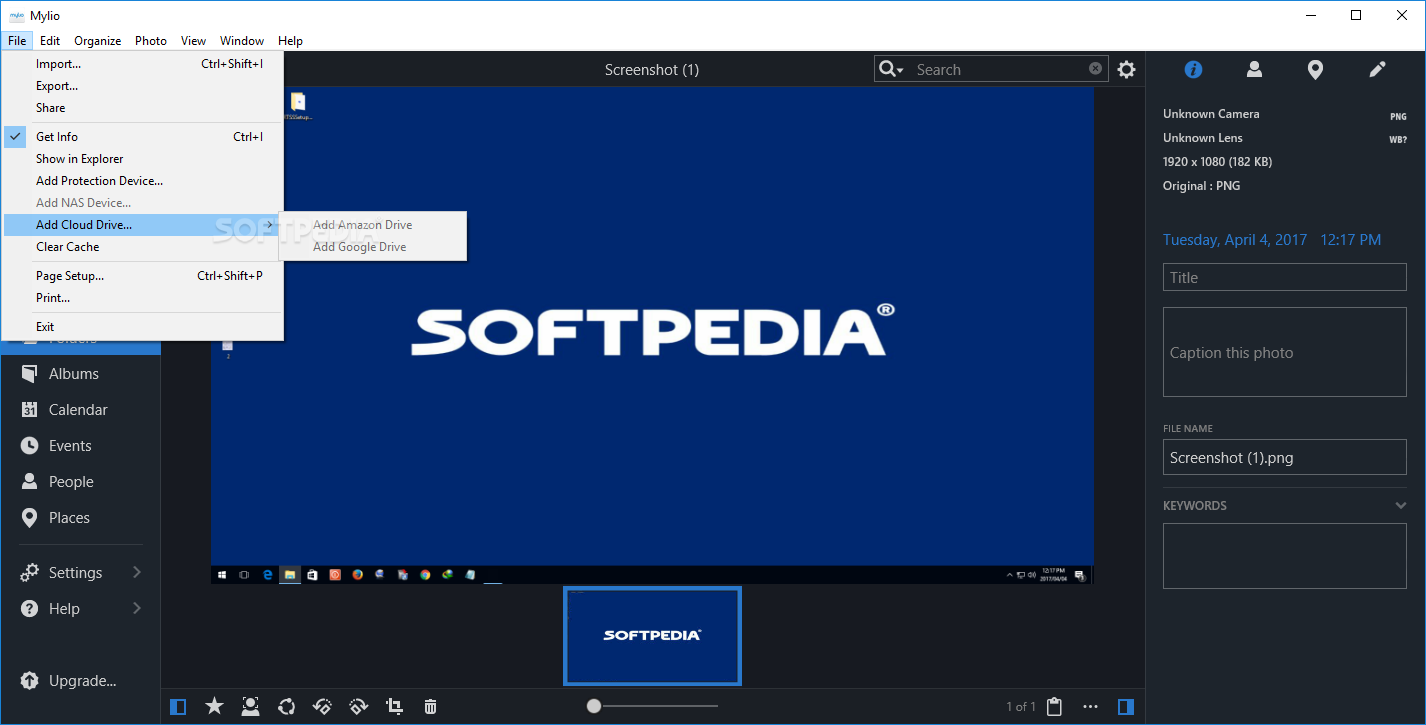This screenshot has height=725, width=1426.
Task: Open the location pin tab in right panel
Action: click(1316, 70)
